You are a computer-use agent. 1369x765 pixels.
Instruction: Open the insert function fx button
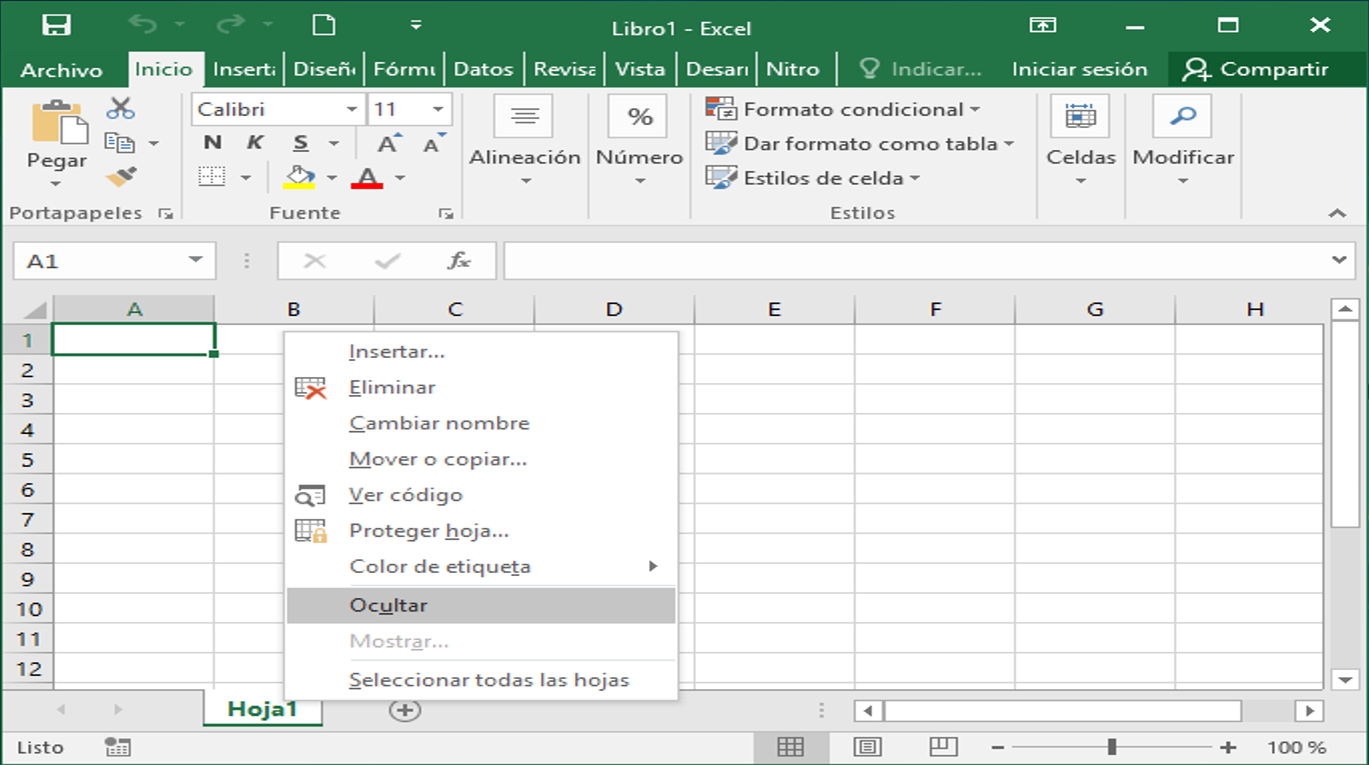459,261
